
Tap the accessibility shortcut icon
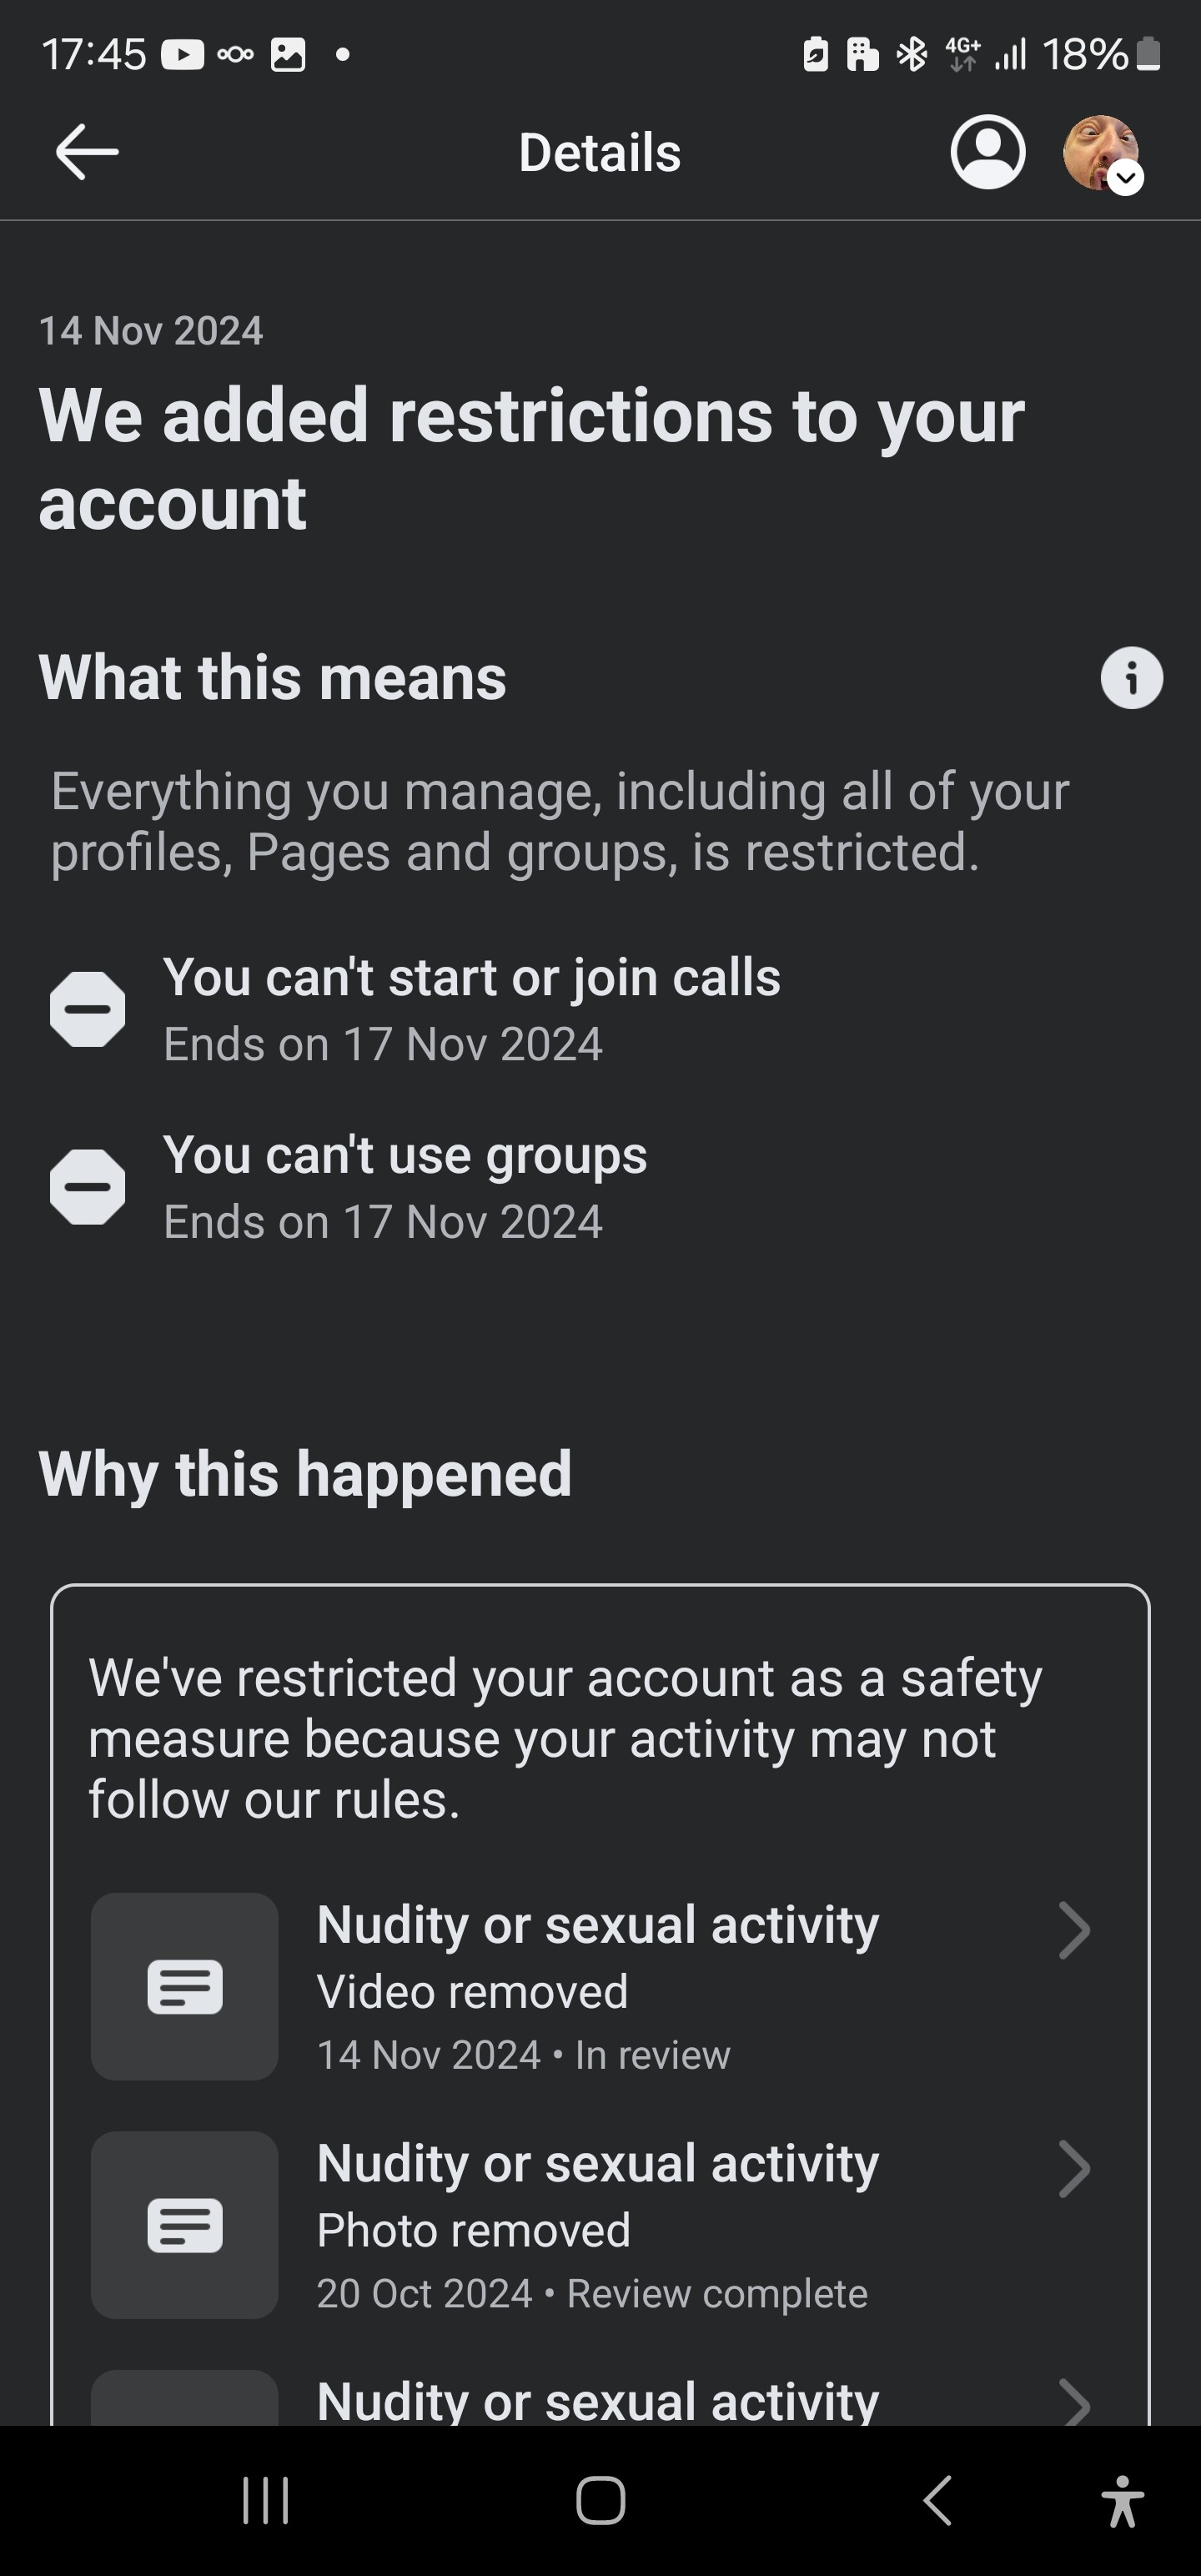coord(1123,2501)
